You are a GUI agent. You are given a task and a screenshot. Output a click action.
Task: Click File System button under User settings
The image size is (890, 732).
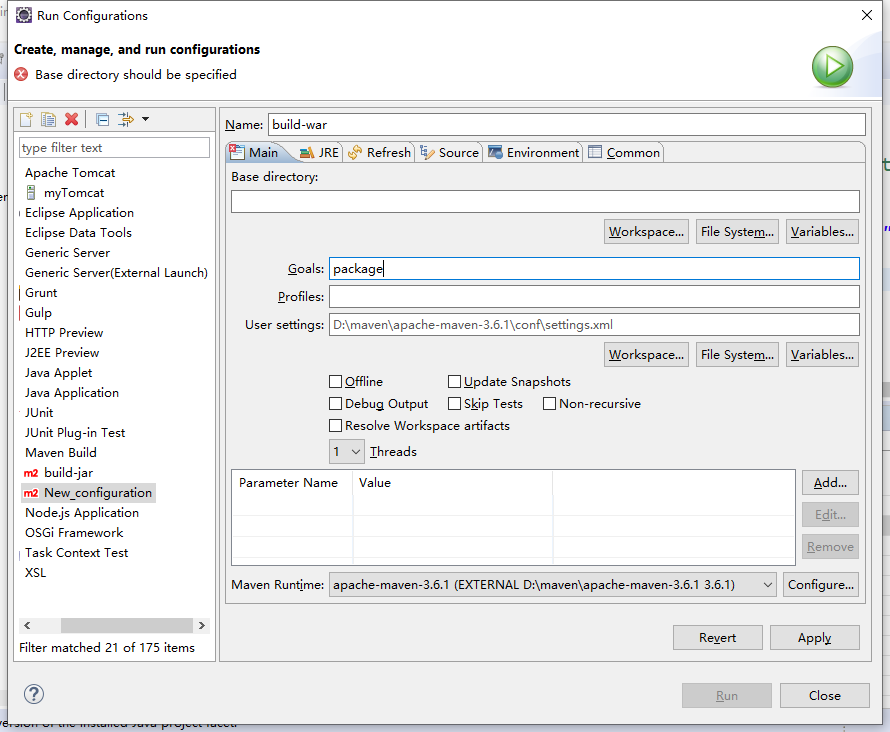[737, 355]
